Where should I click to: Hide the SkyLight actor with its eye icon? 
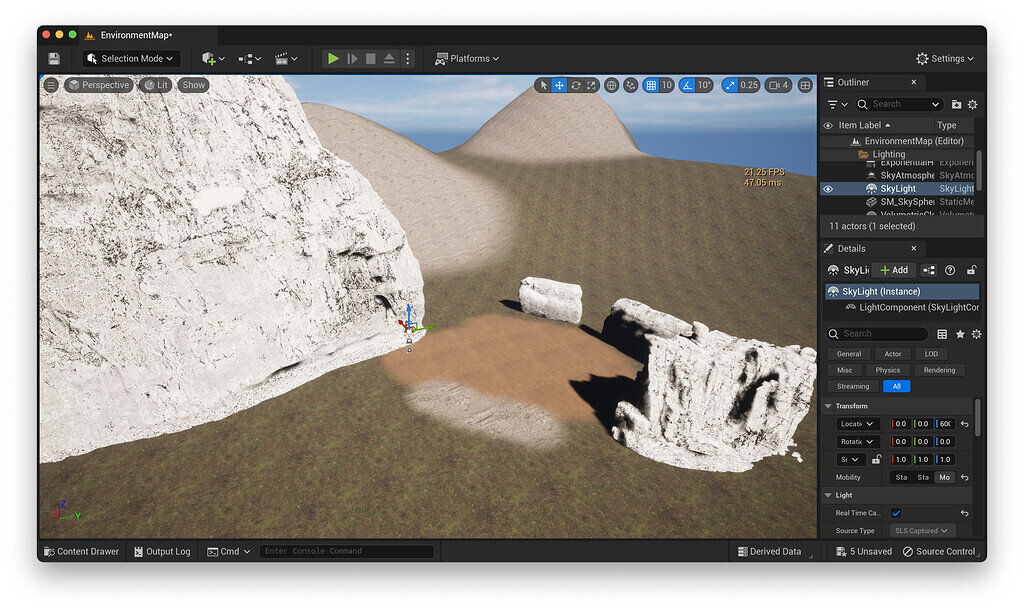tap(827, 189)
